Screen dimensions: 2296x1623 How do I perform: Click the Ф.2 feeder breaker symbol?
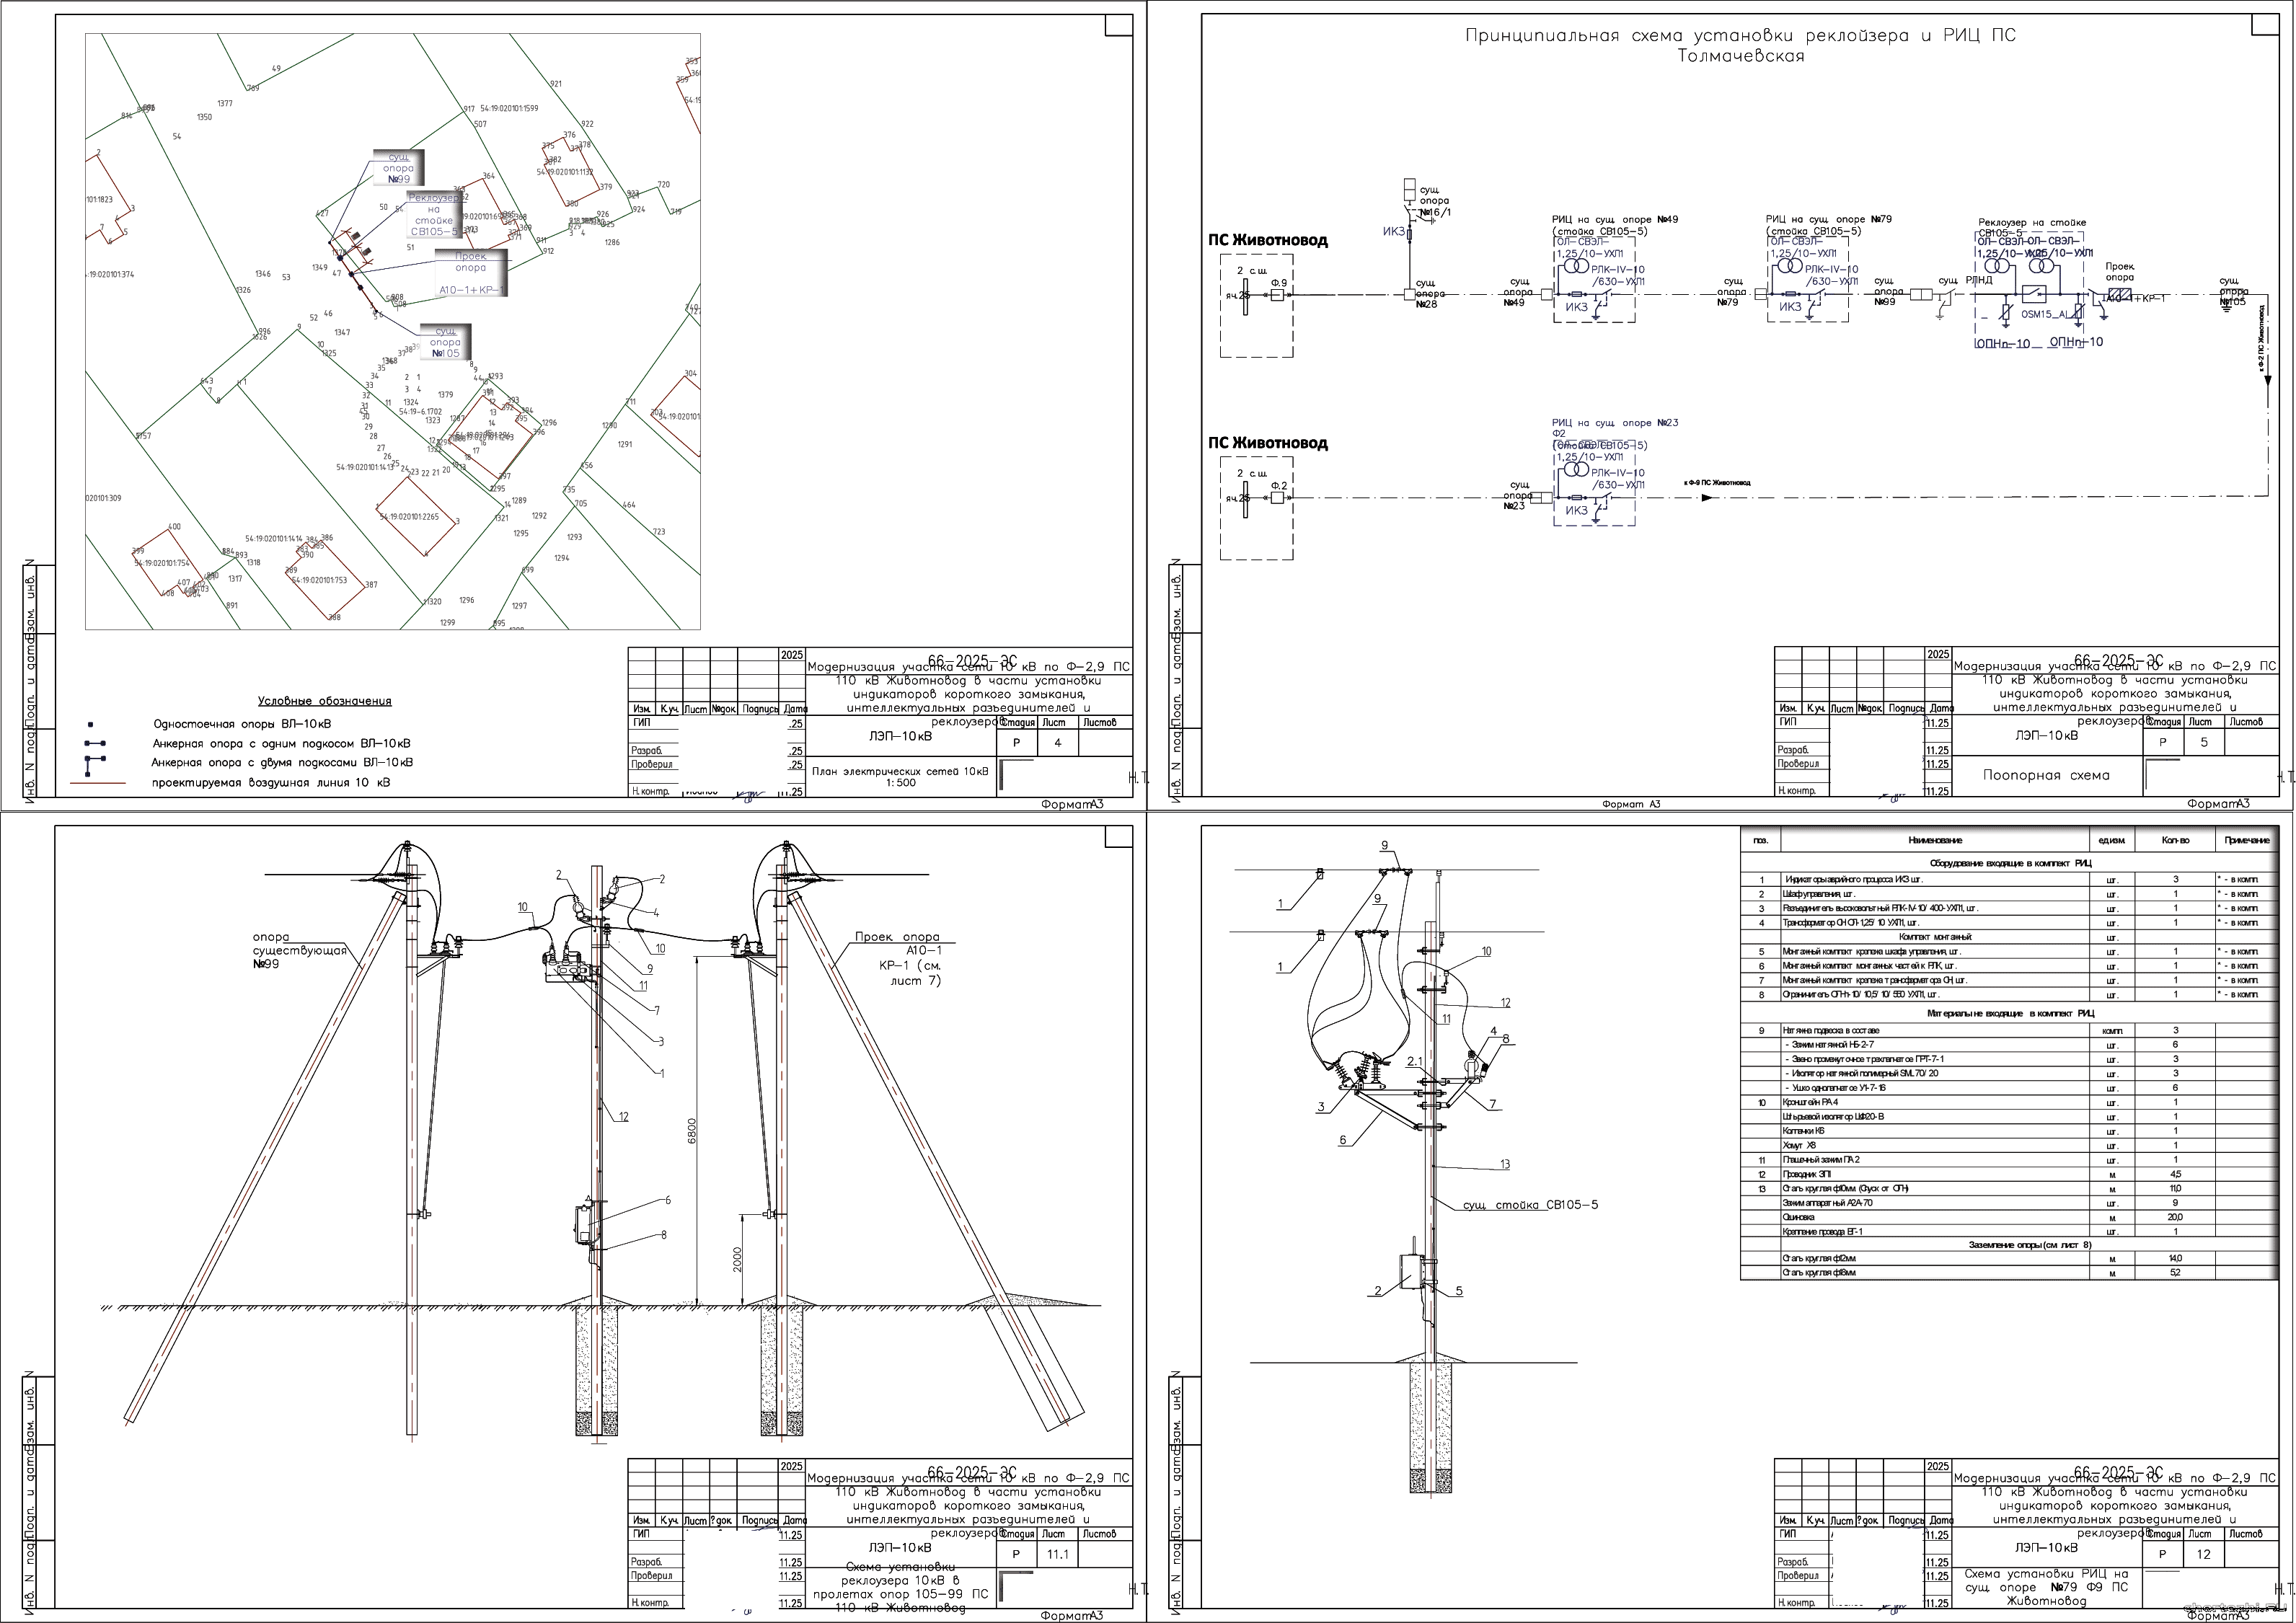click(1277, 497)
